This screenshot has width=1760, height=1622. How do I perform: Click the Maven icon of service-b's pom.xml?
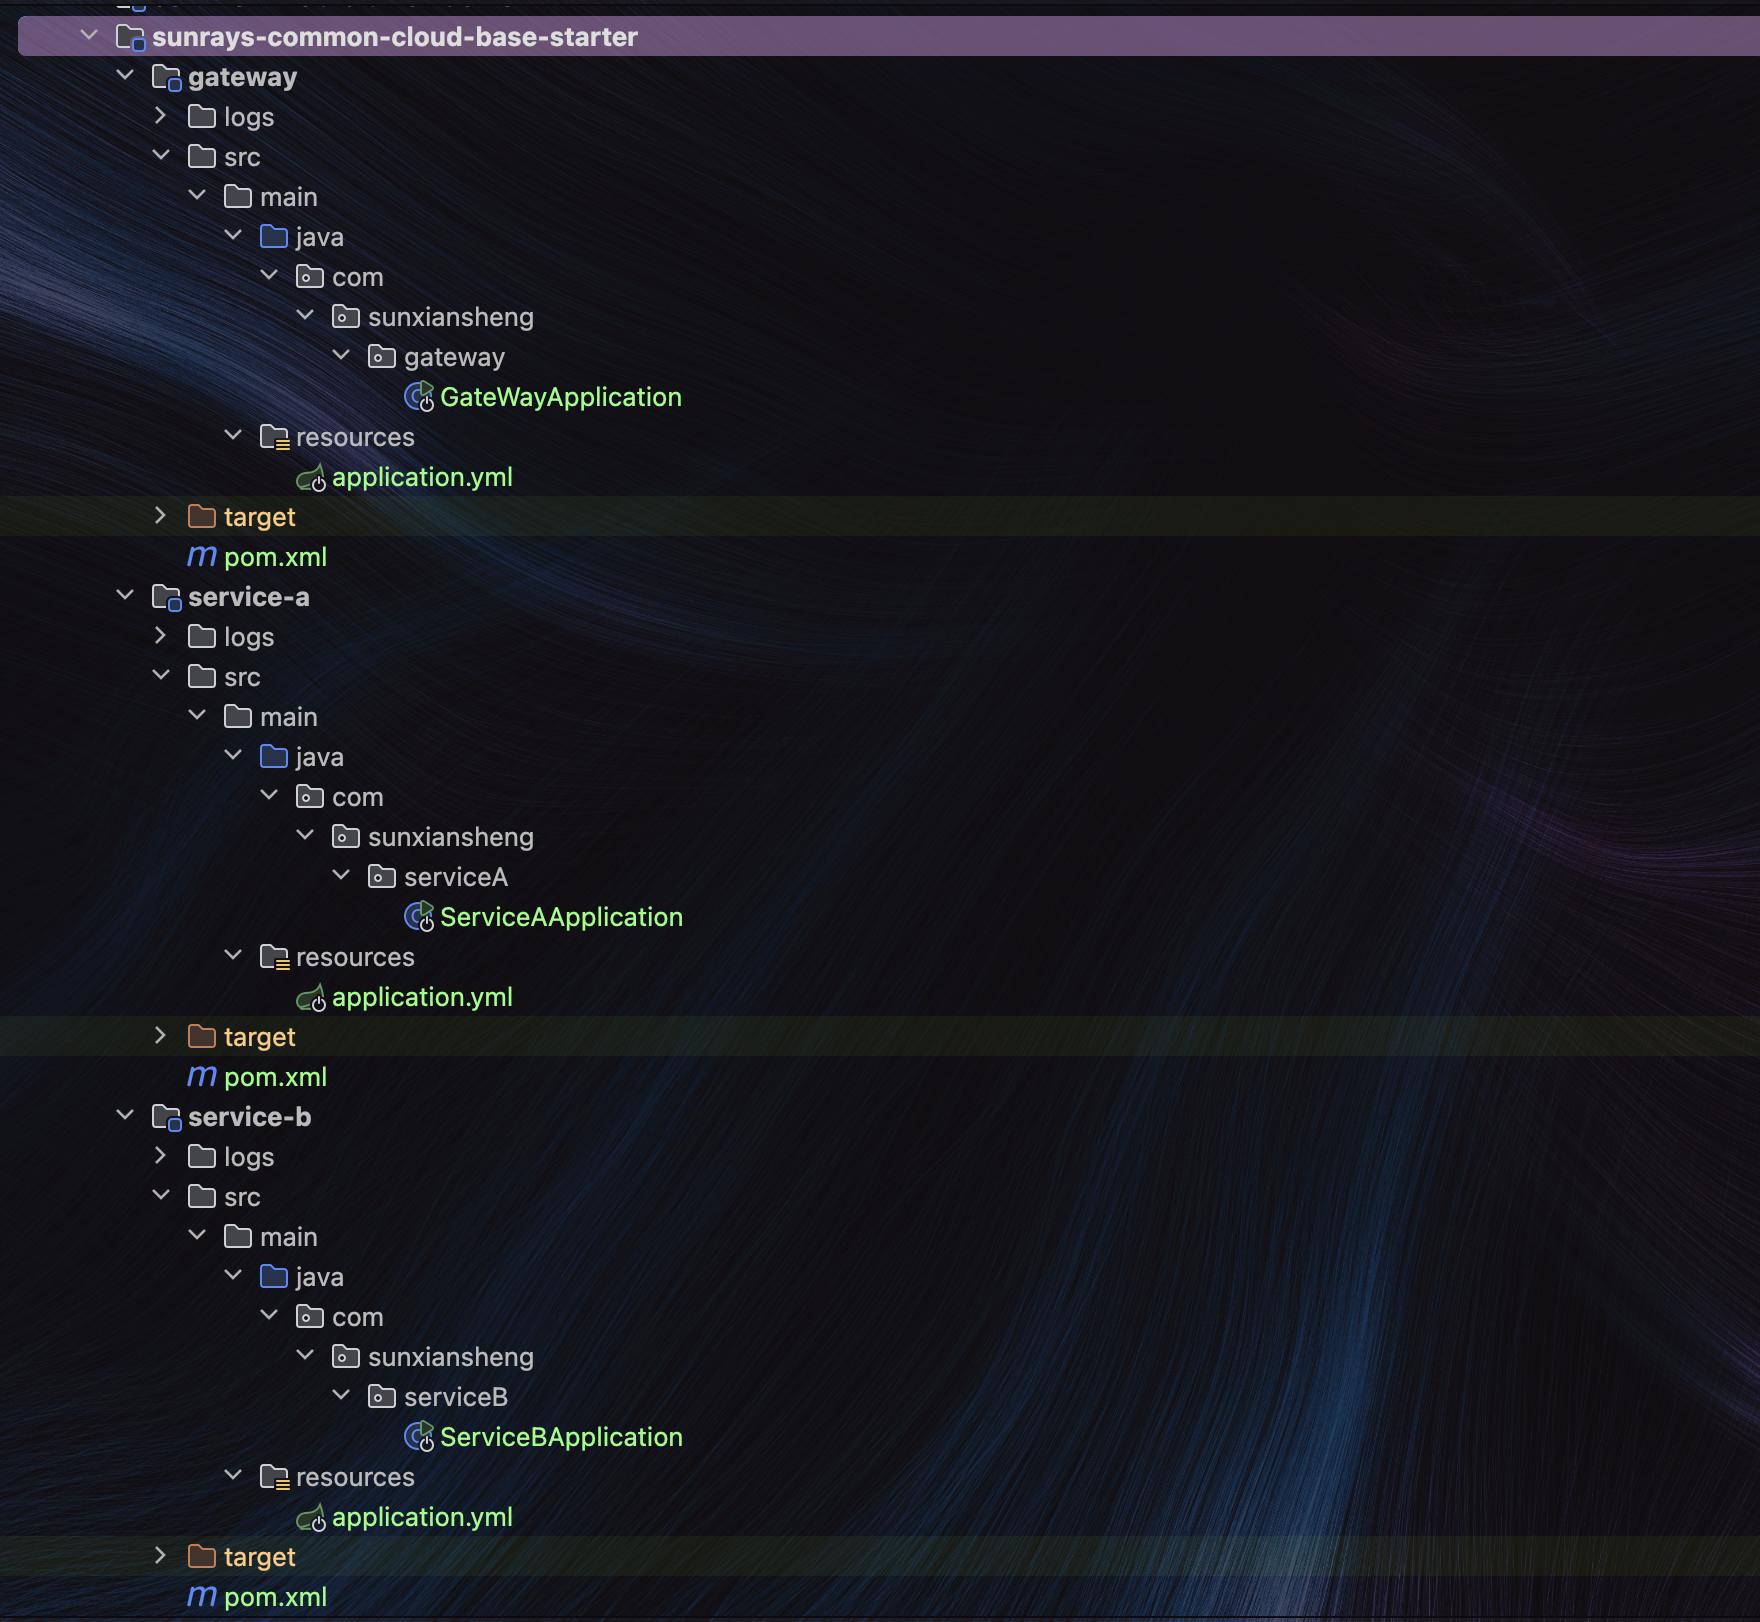click(202, 1597)
